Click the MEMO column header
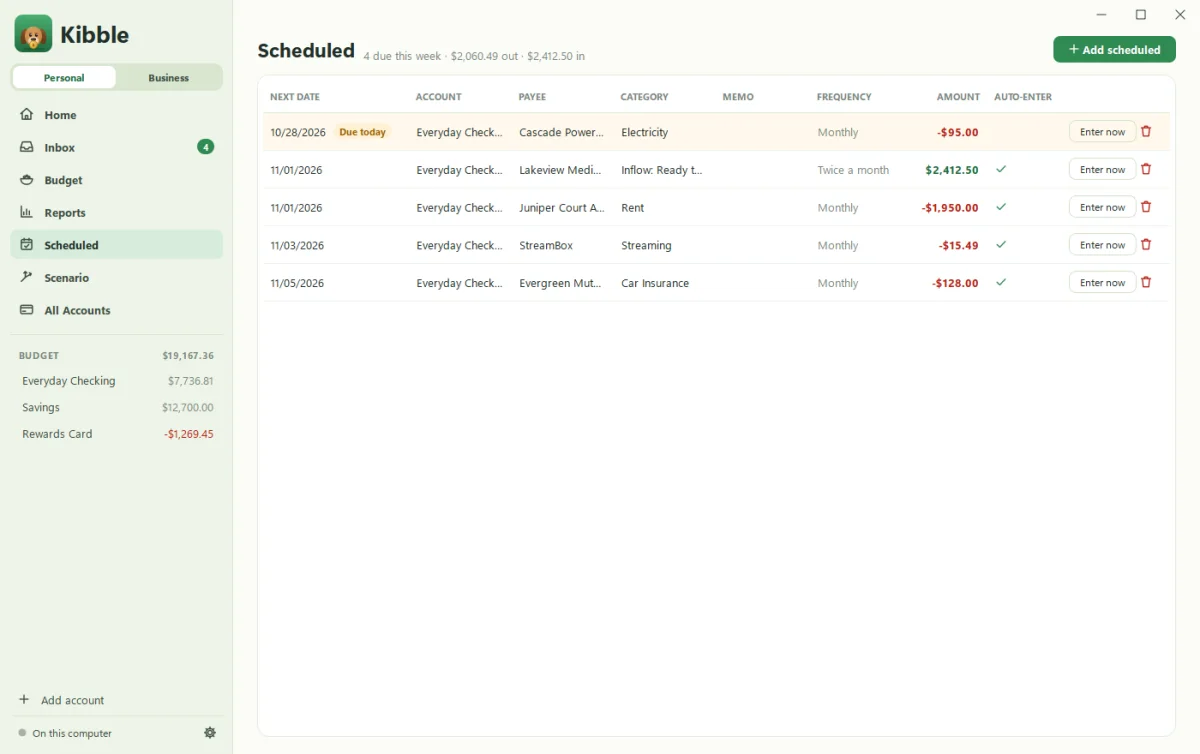The height and width of the screenshot is (754, 1200). 738,97
